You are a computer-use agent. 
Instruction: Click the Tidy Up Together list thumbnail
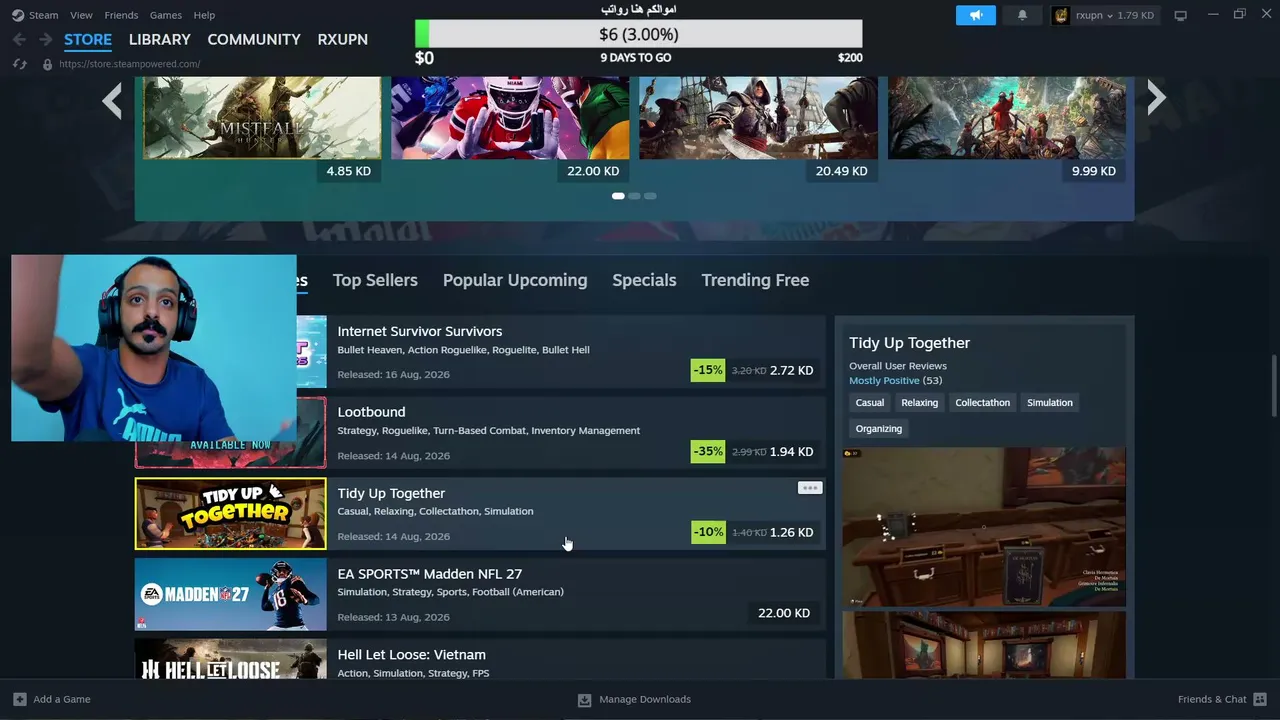230,514
